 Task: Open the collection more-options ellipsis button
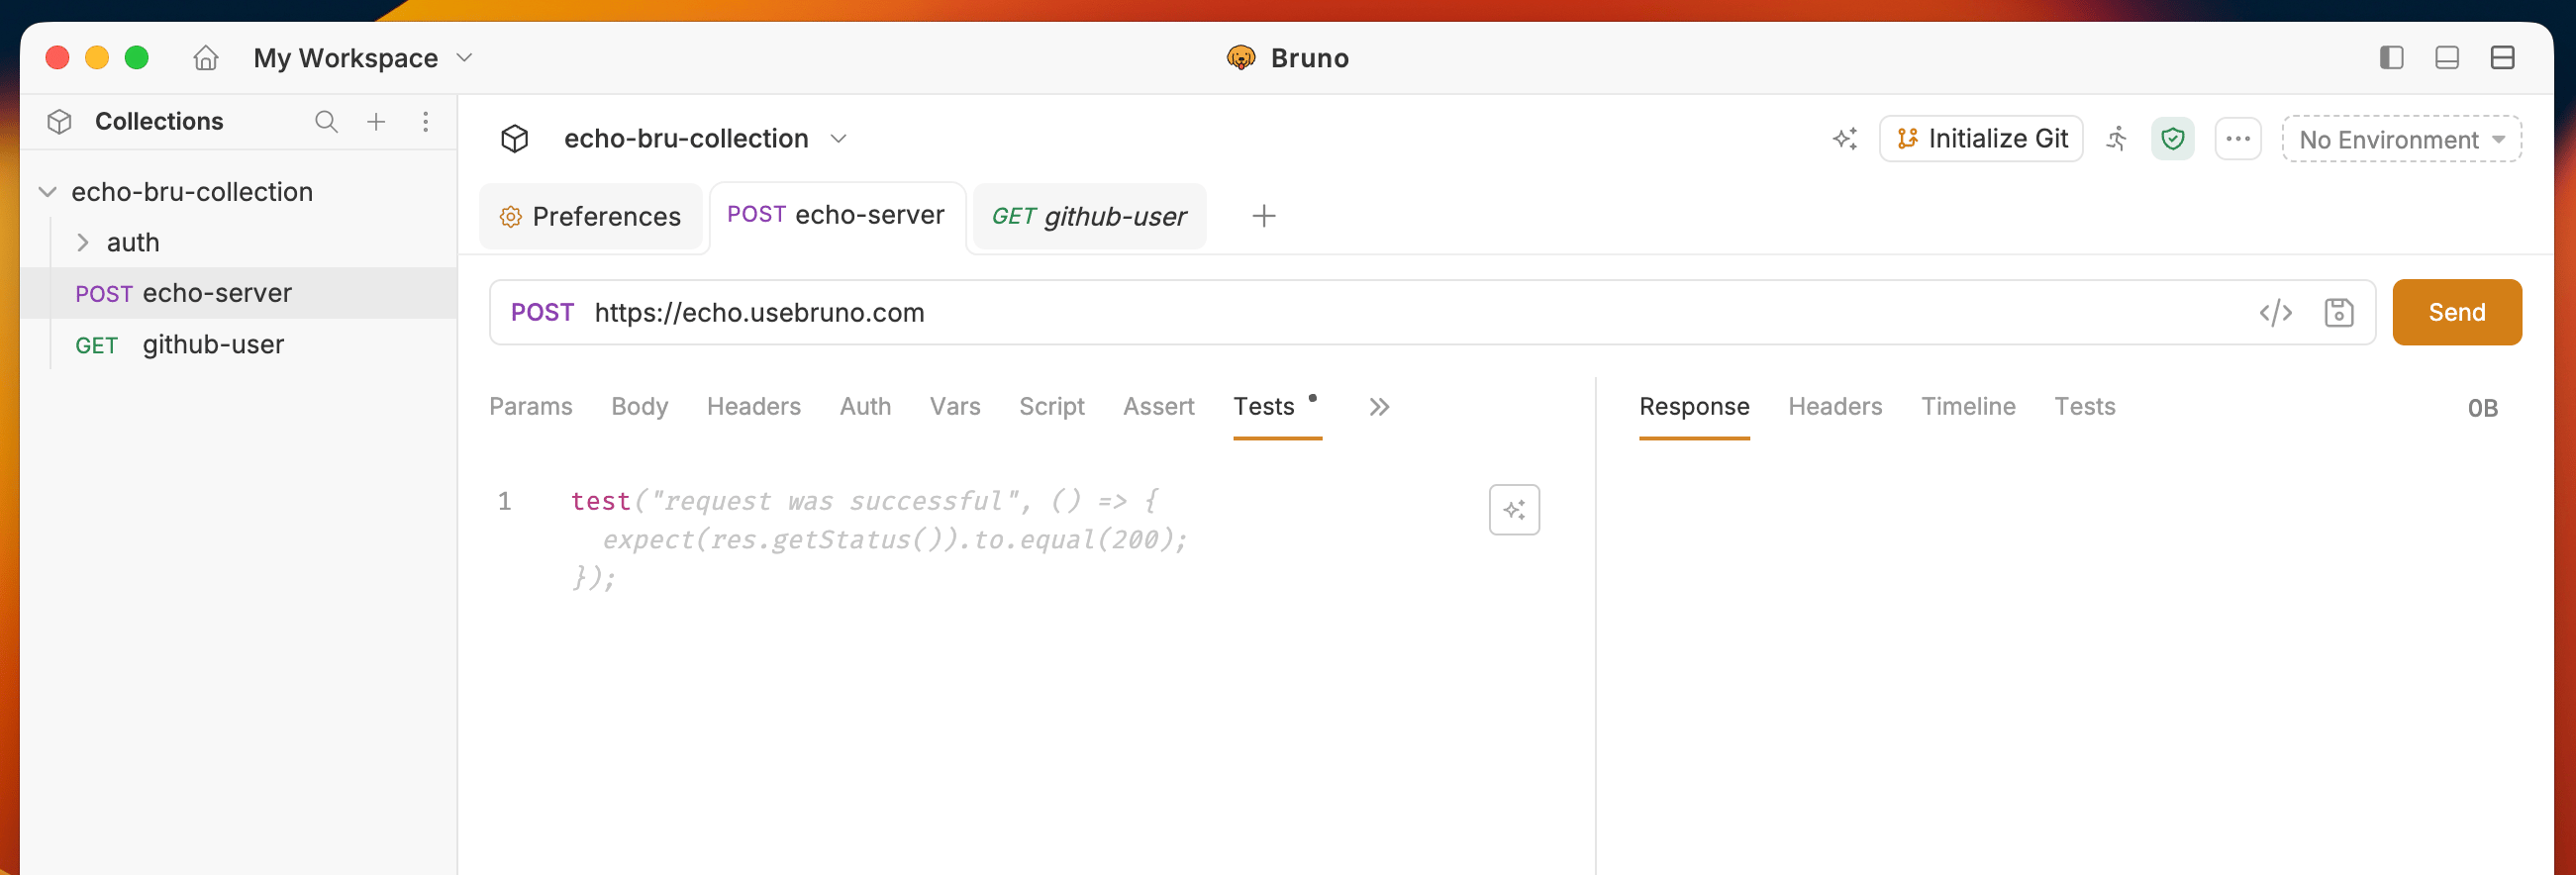[x=2238, y=139]
